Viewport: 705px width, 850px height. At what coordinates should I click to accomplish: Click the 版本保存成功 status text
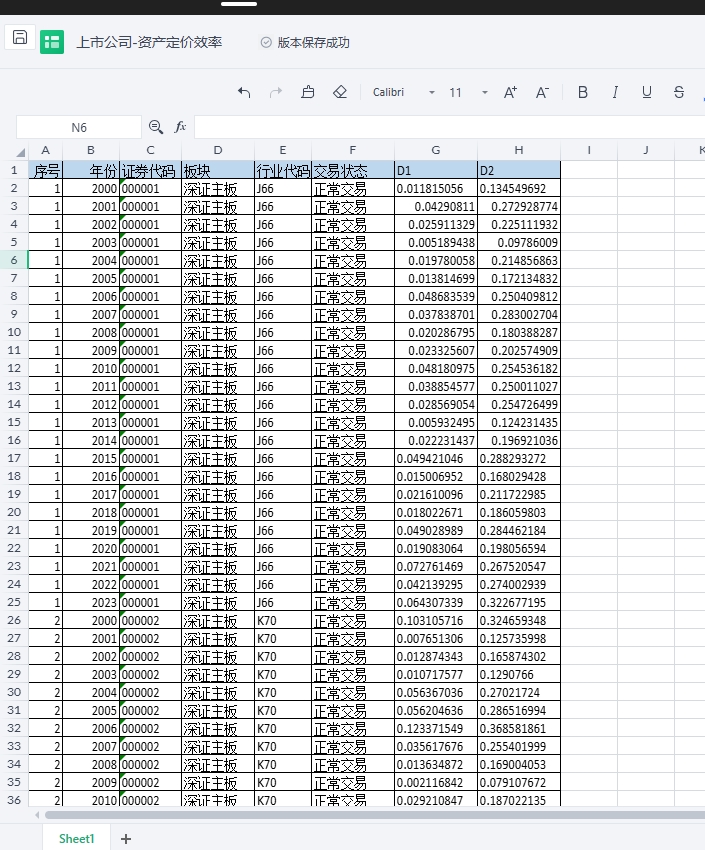pos(313,42)
